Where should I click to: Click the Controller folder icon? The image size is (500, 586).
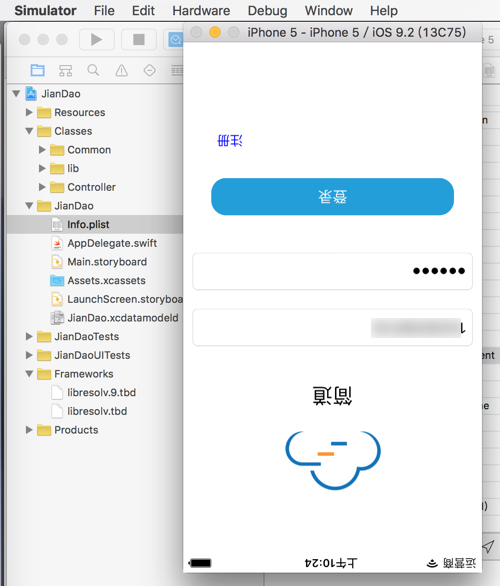[57, 187]
